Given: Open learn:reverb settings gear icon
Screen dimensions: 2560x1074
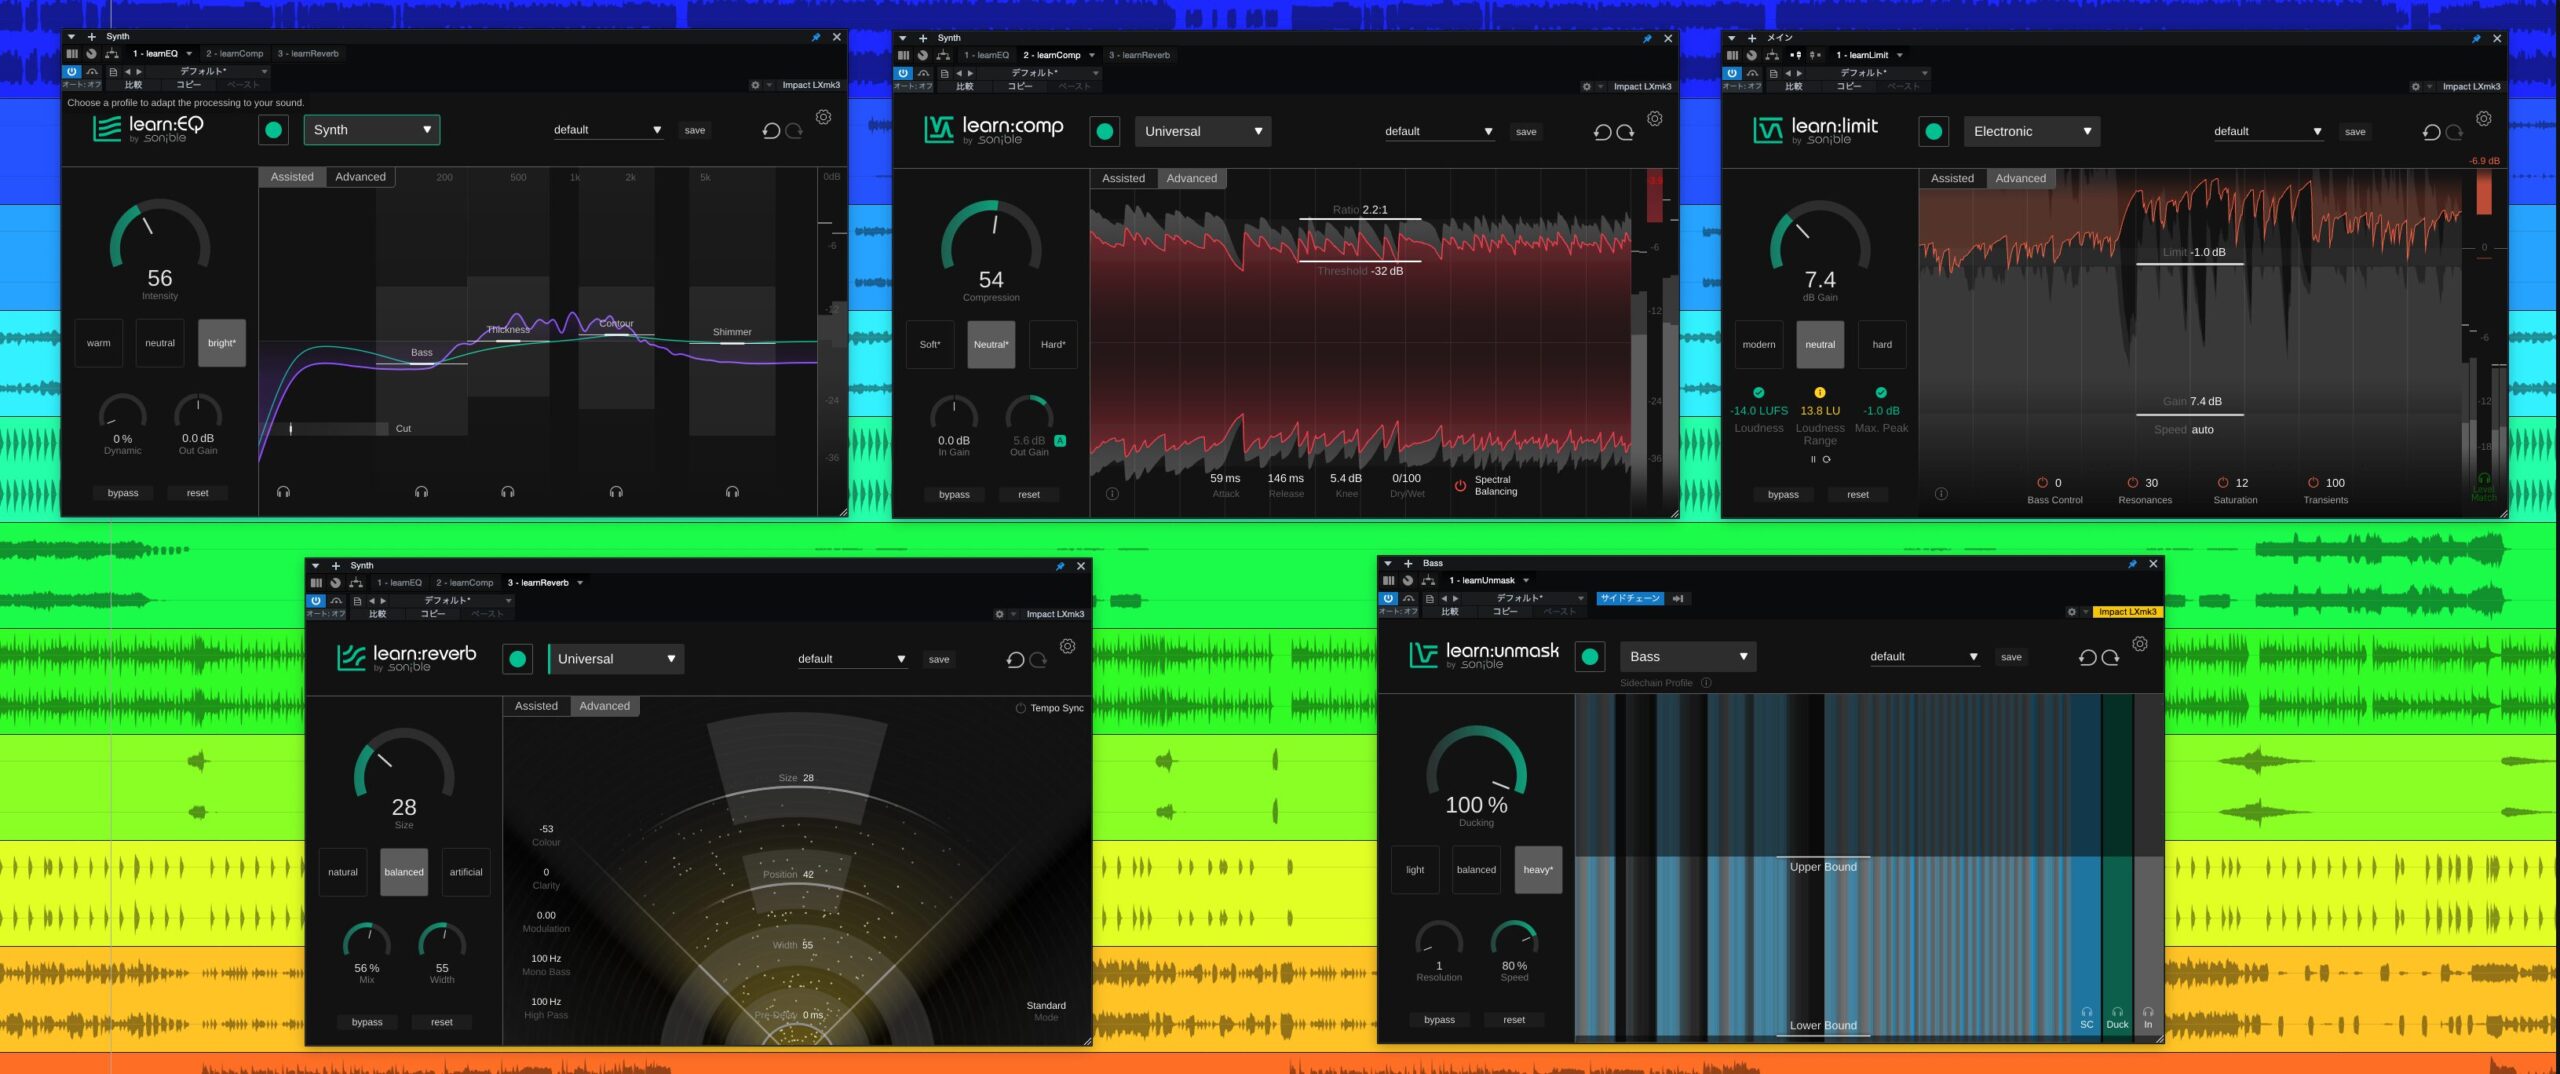Looking at the screenshot, I should click(x=1068, y=646).
